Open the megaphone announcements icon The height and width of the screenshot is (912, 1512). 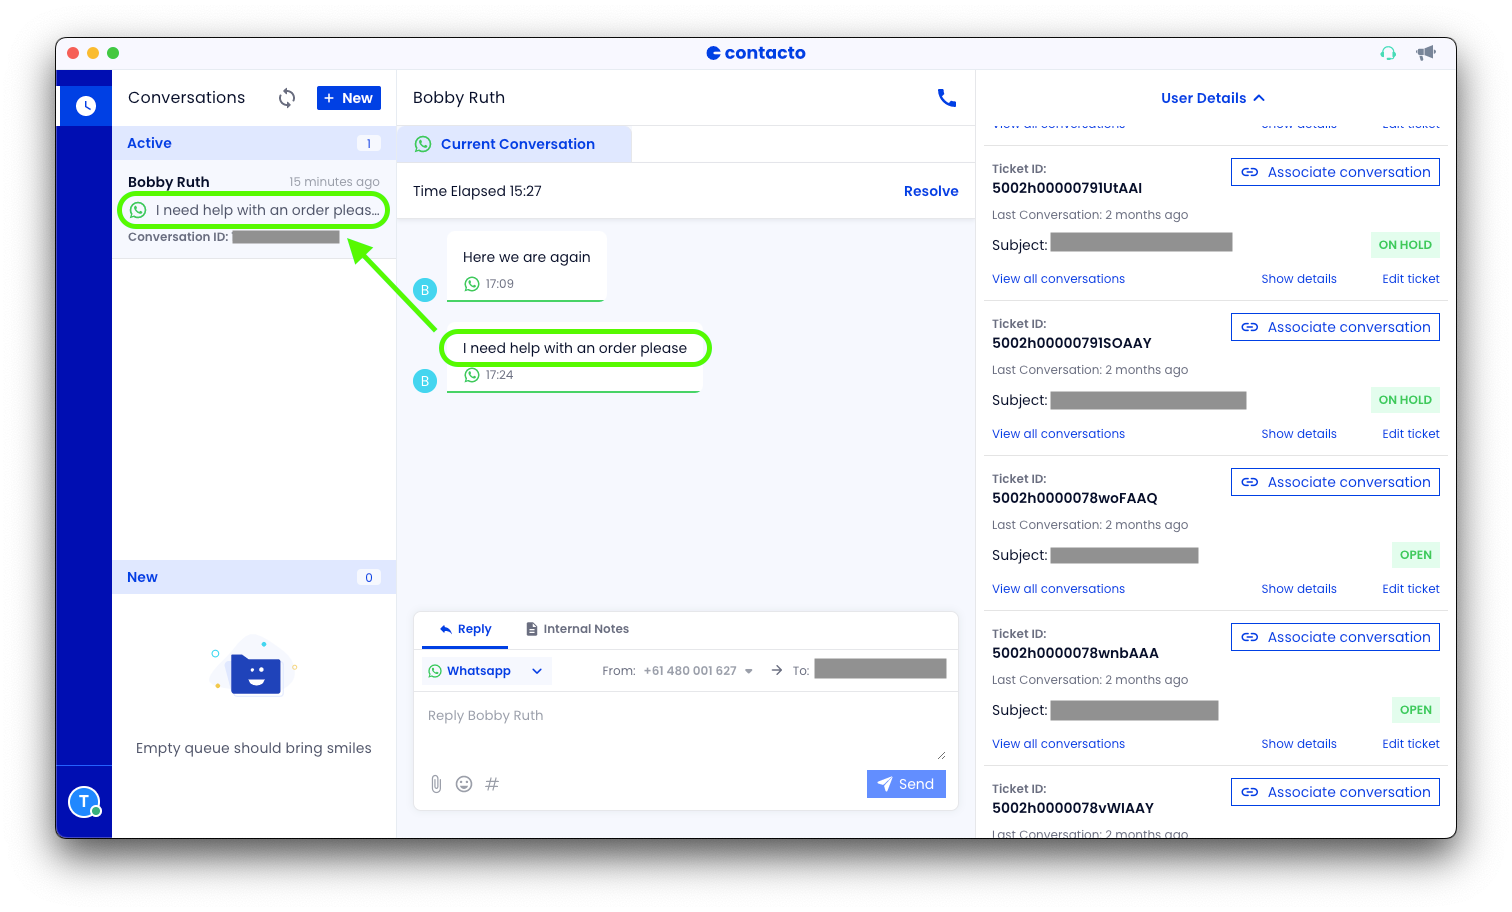(x=1426, y=53)
